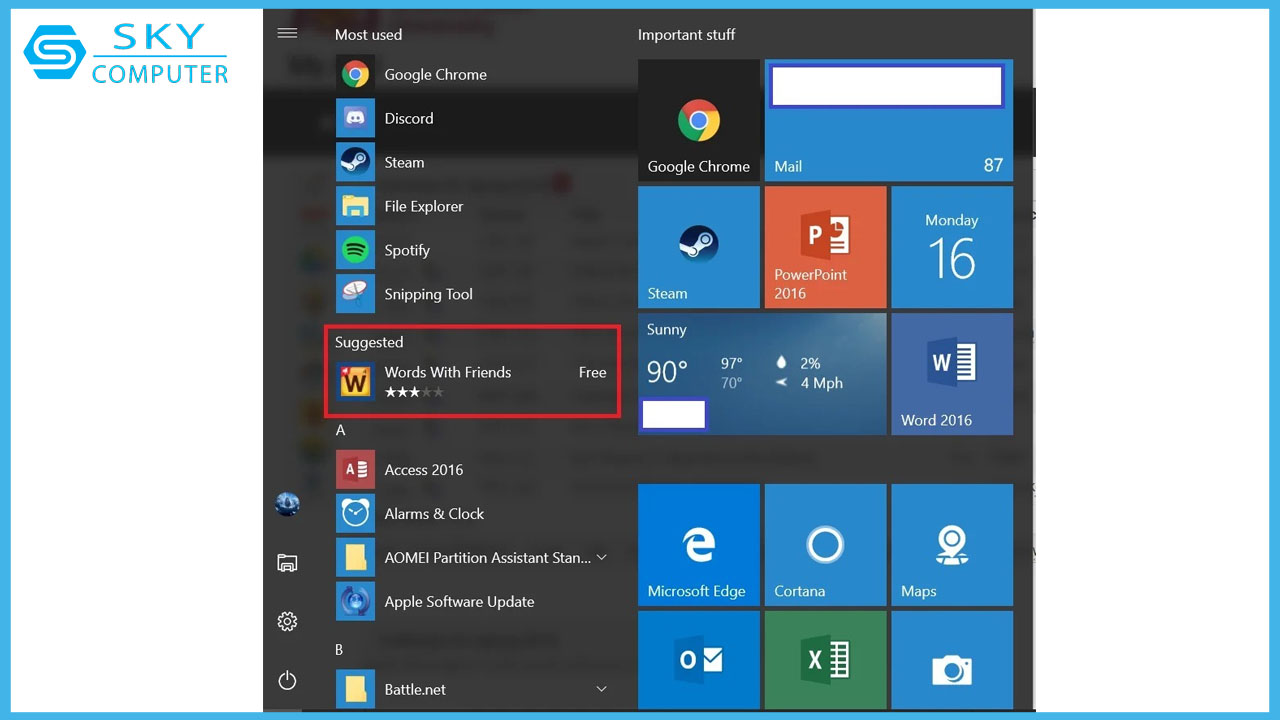
Task: Open Steam from Most used
Action: tap(404, 162)
